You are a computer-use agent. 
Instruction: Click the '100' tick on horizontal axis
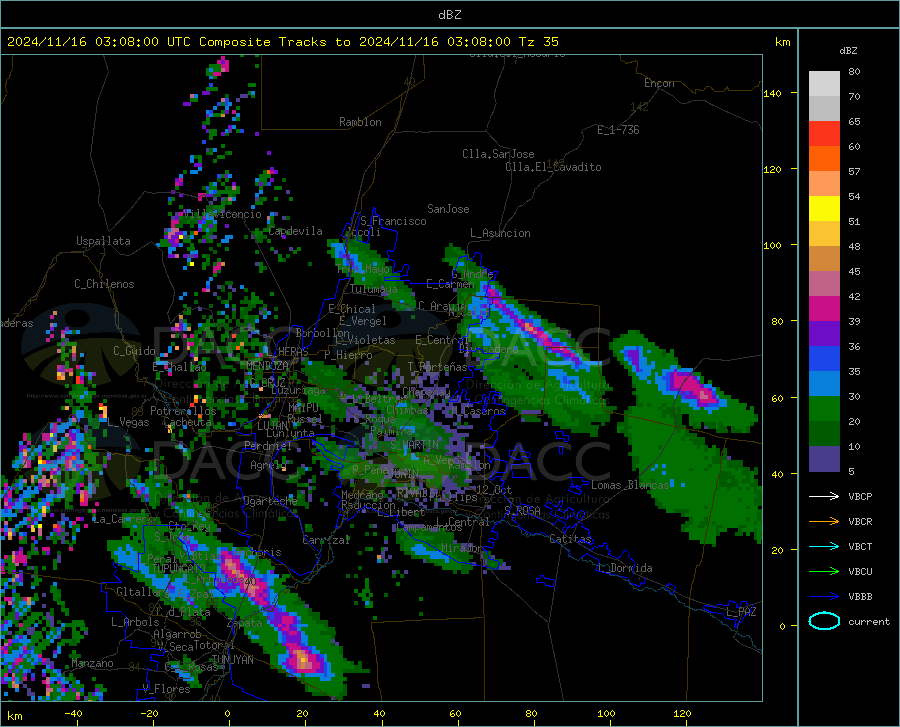606,713
